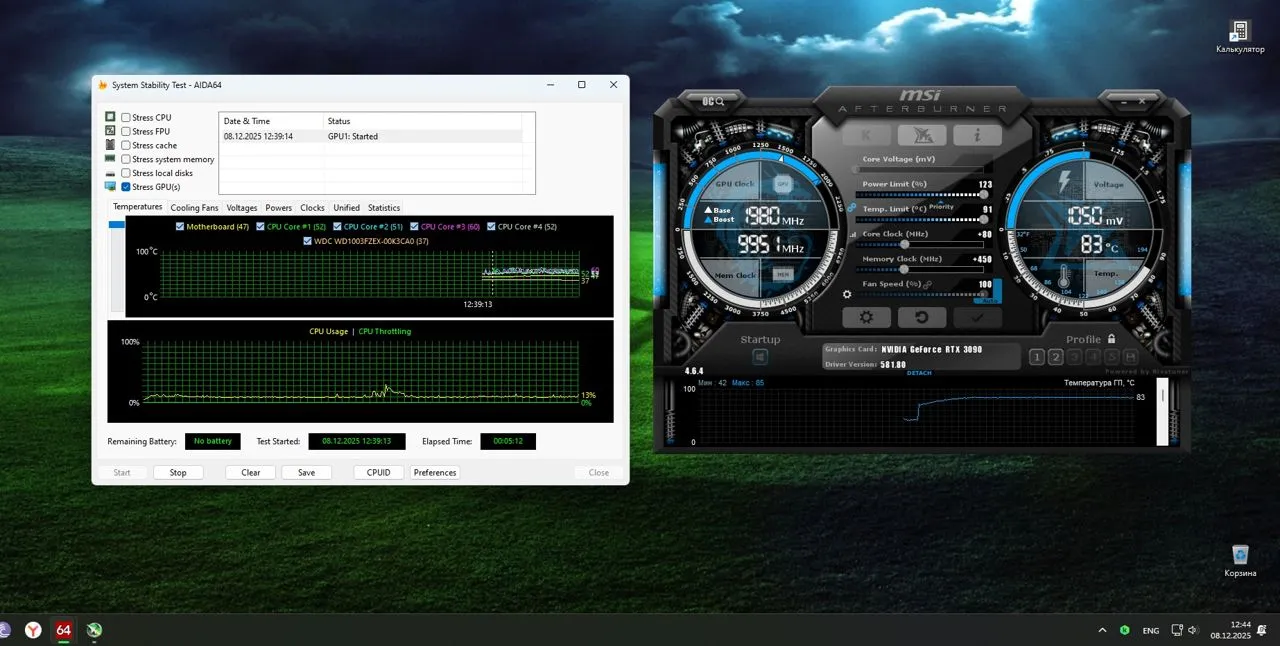This screenshot has width=1280, height=646.
Task: Click the lightning Voltage icon in the right gauge
Action: click(1064, 184)
